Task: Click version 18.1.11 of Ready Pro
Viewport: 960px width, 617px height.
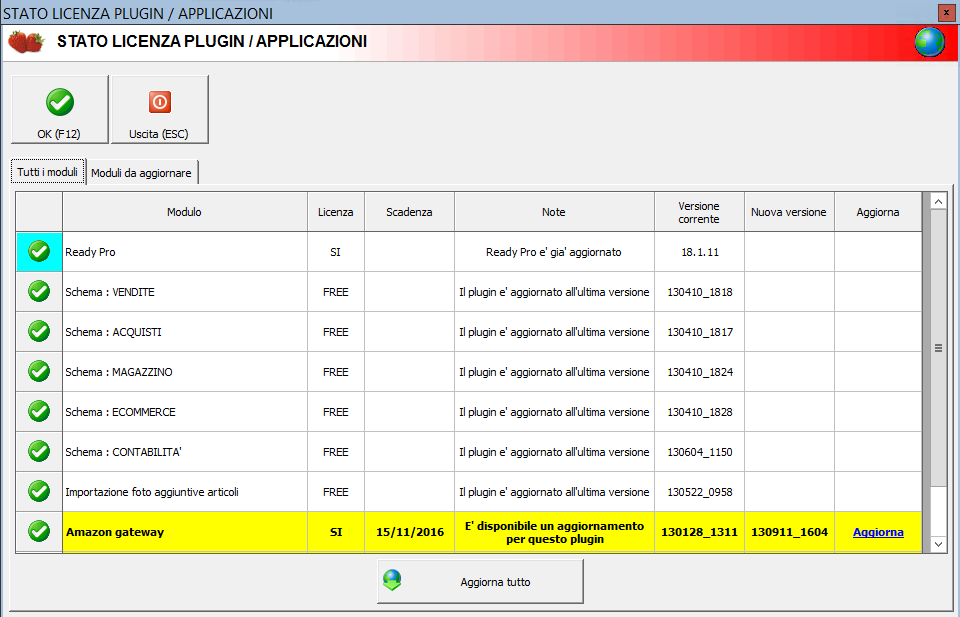Action: pyautogui.click(x=700, y=252)
